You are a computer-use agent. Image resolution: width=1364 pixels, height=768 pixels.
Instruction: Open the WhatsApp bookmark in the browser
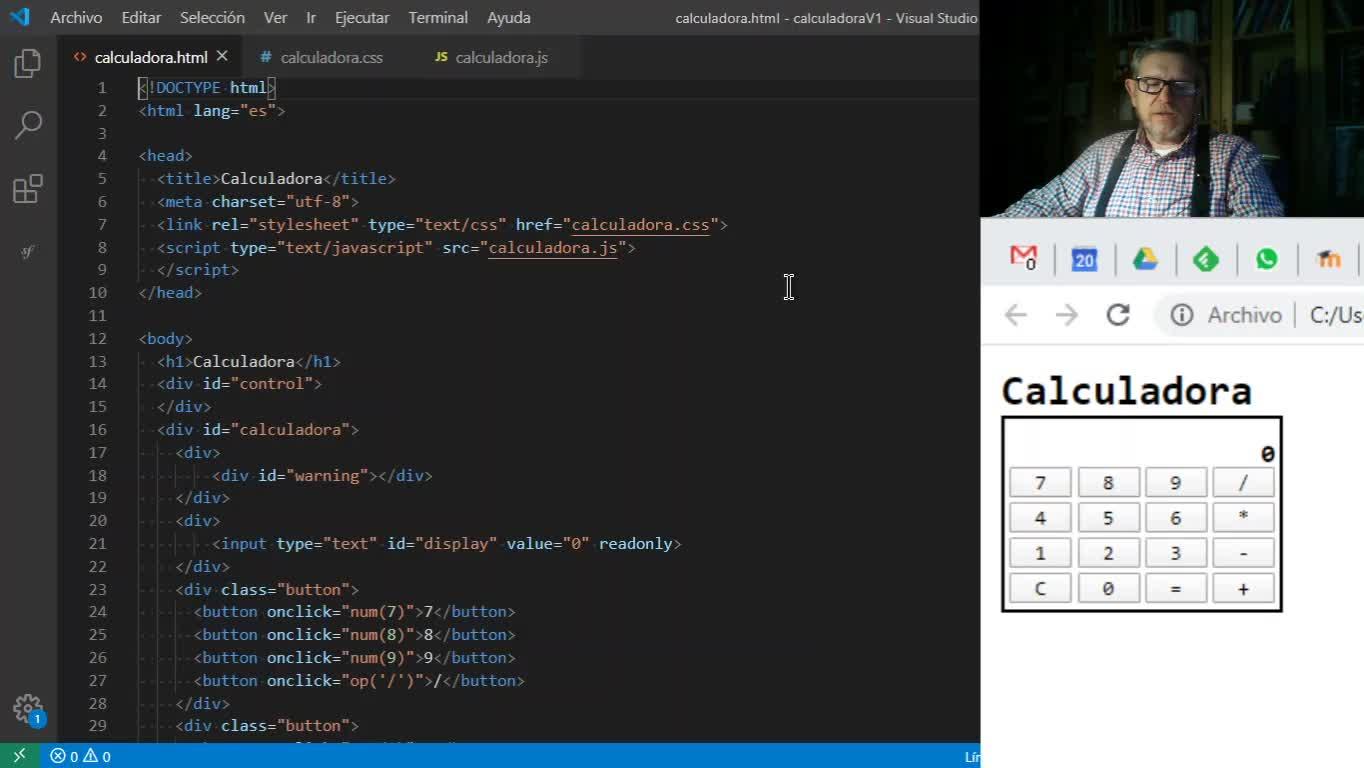1267,259
